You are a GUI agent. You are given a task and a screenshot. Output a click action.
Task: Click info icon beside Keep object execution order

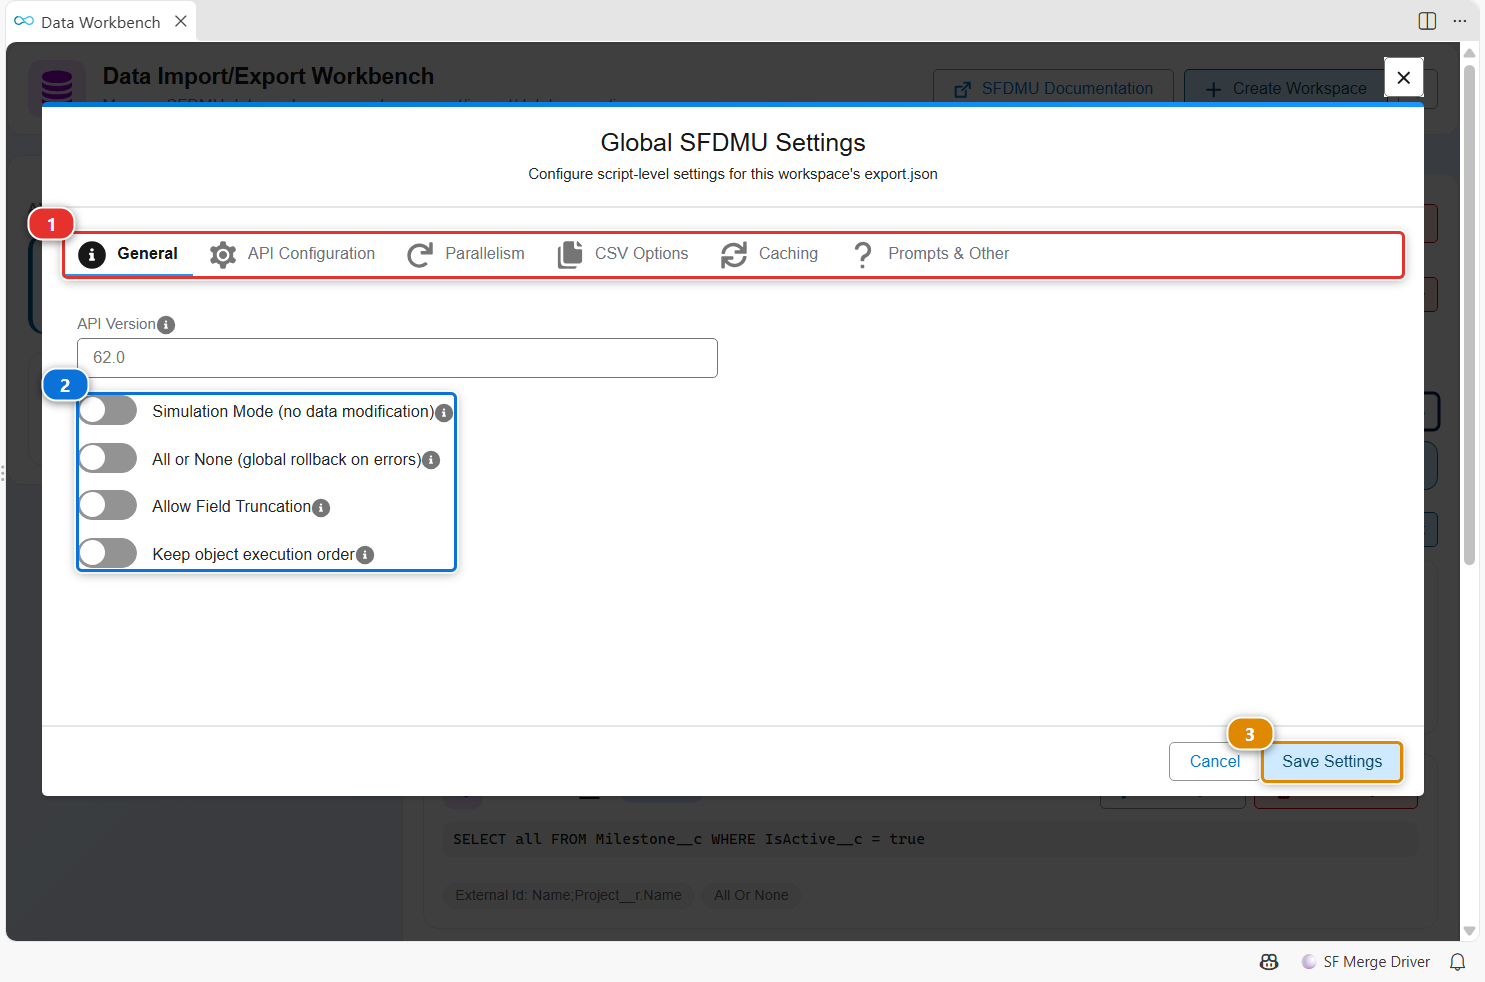pos(365,555)
